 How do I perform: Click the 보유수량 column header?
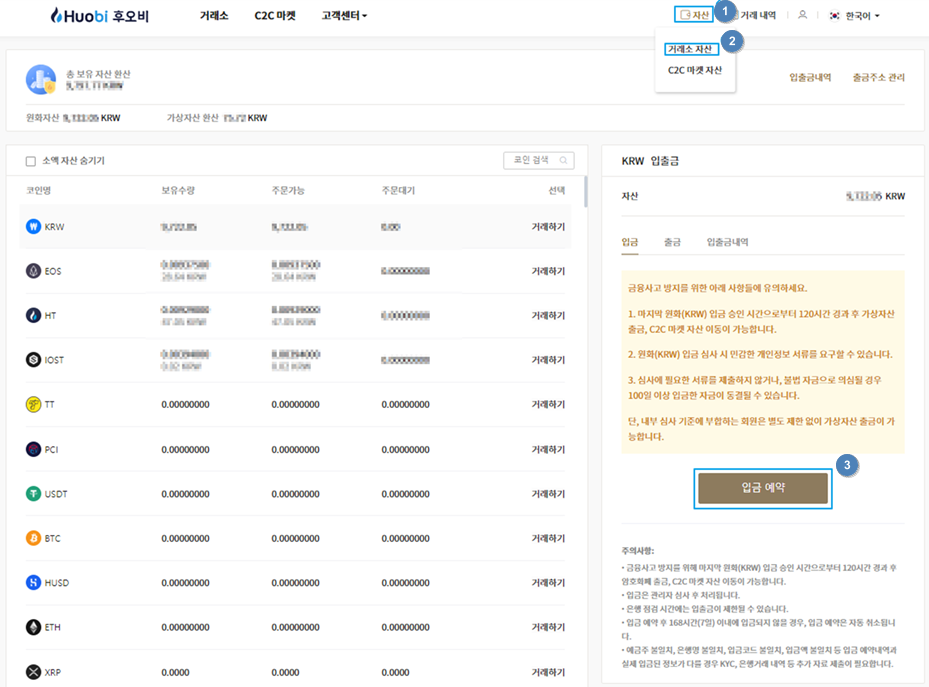point(178,191)
